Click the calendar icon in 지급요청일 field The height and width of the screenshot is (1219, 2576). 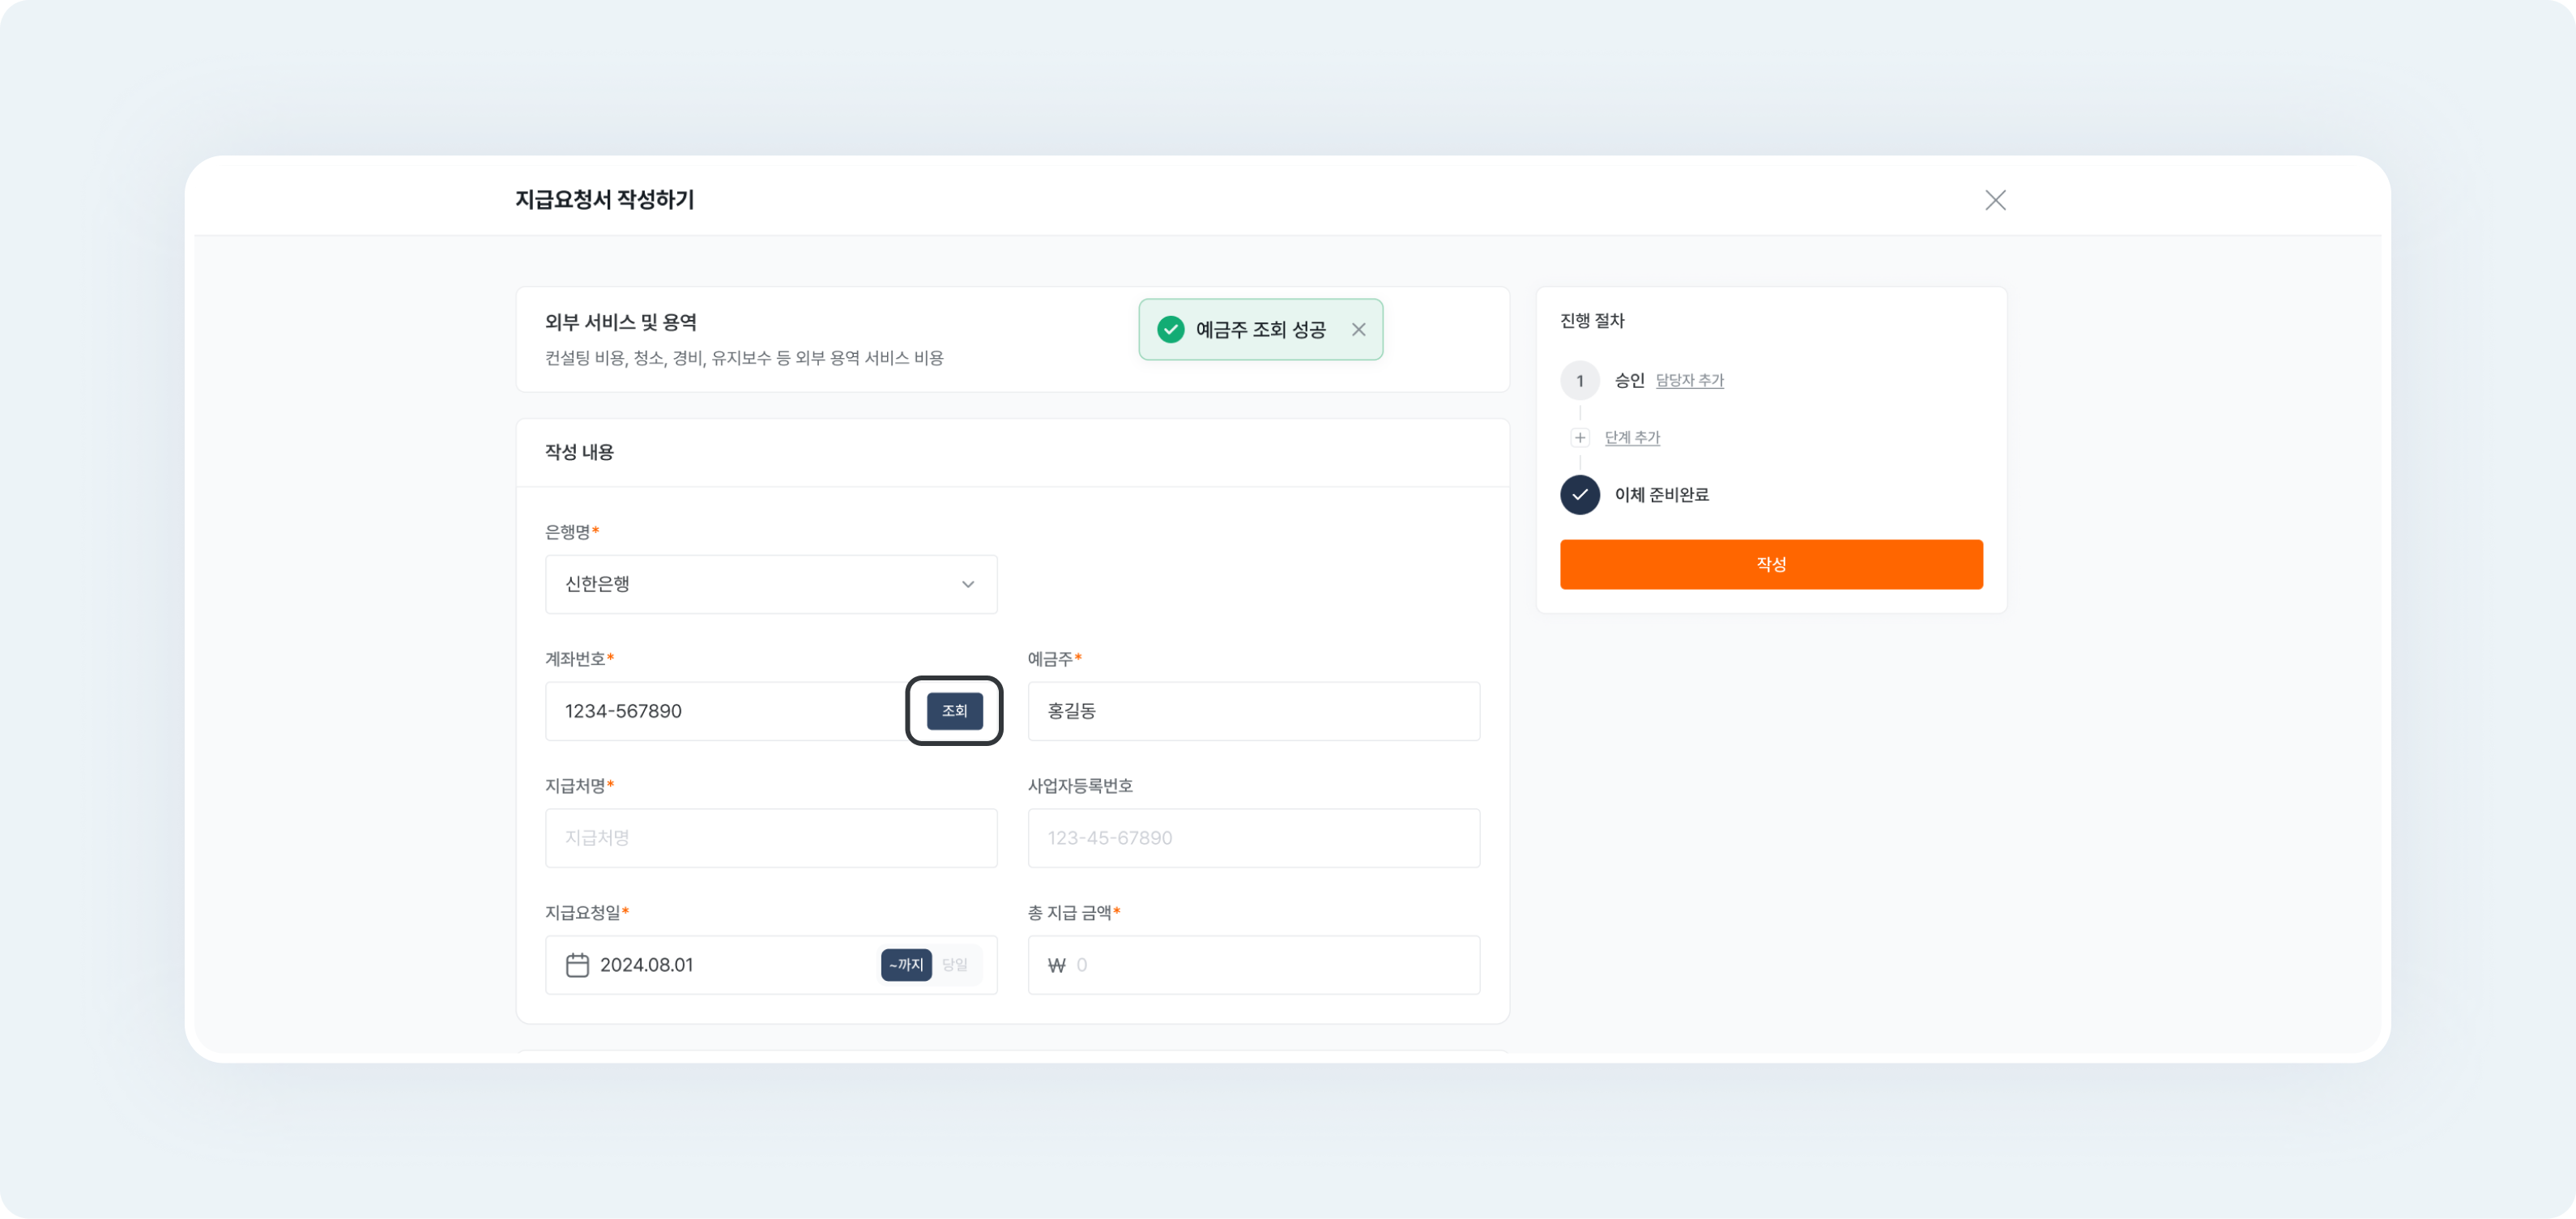coord(577,964)
